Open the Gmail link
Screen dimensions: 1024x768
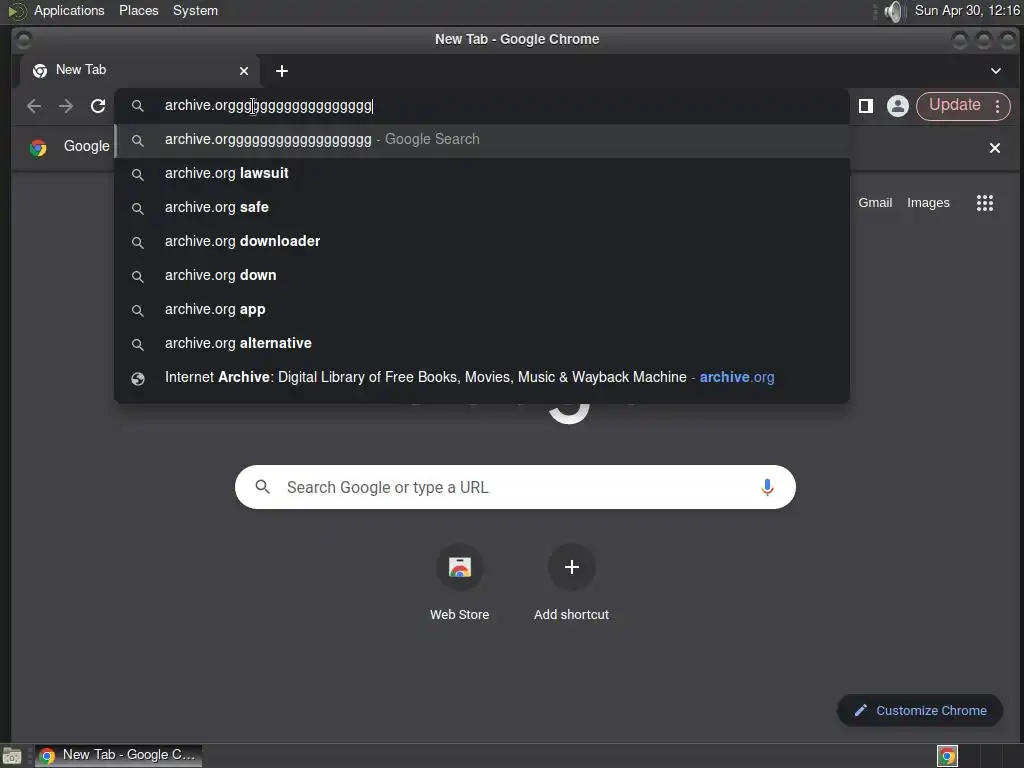coord(875,203)
